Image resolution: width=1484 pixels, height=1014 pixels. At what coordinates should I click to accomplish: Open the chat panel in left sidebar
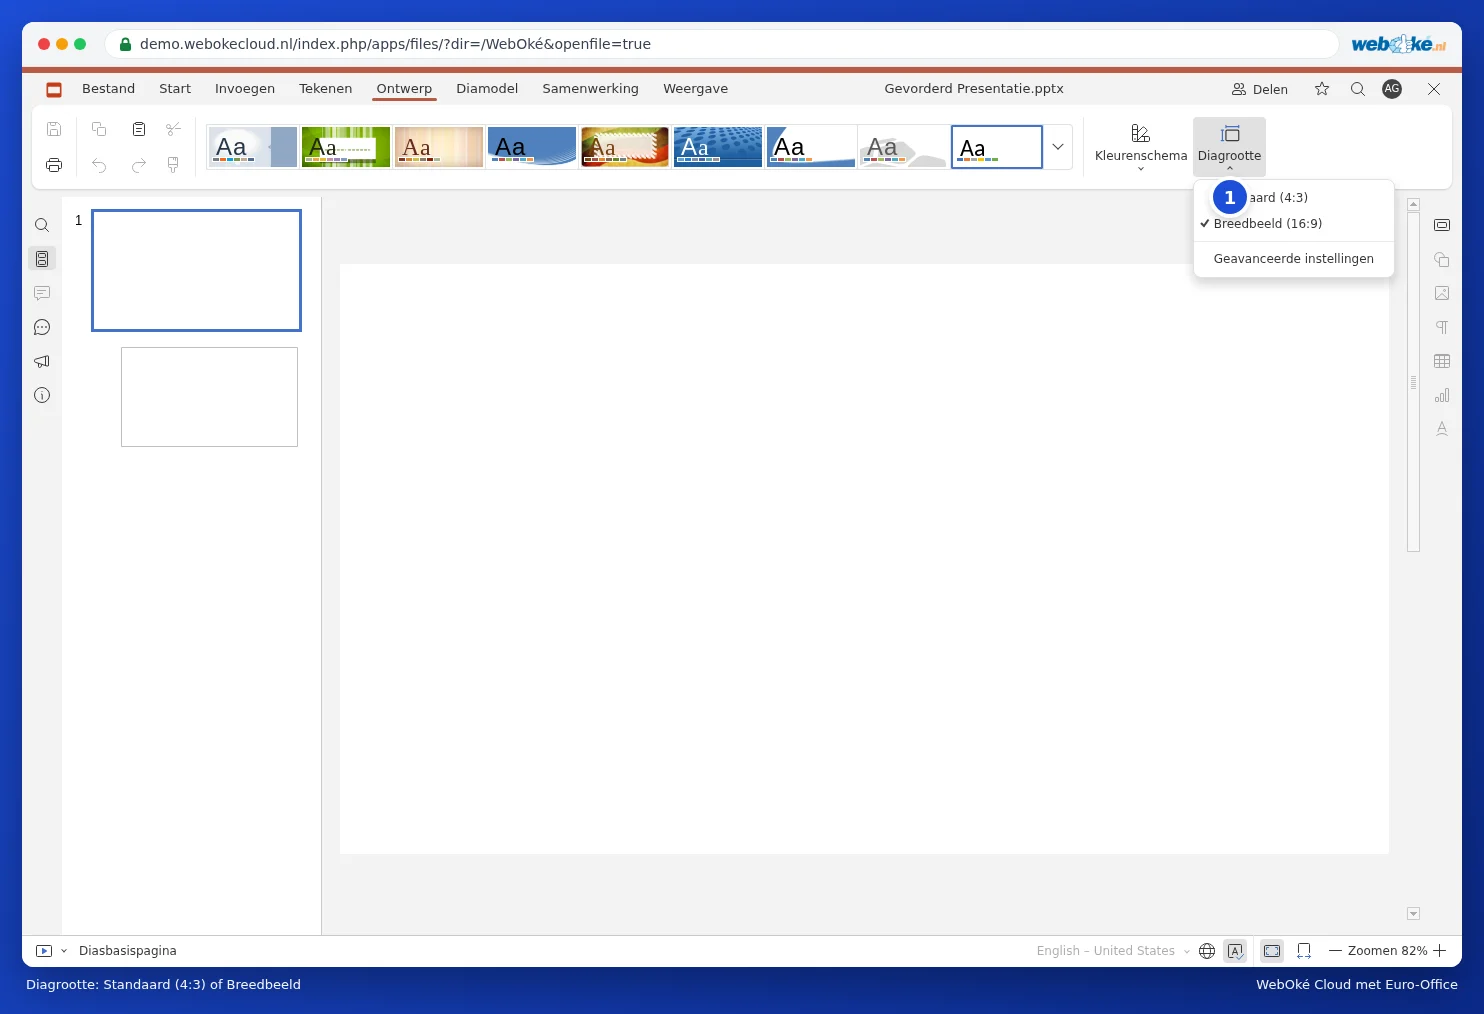pyautogui.click(x=42, y=327)
